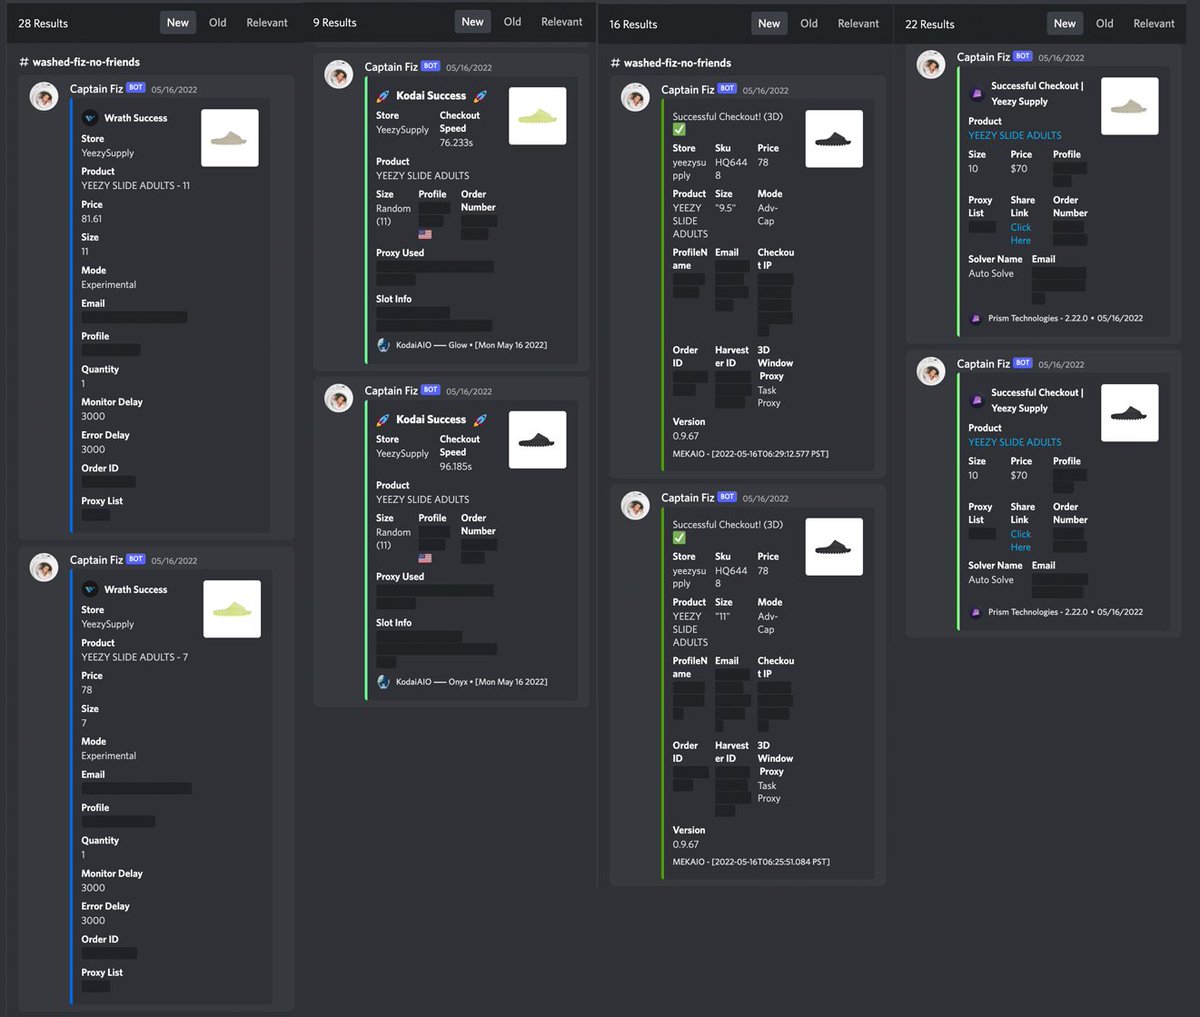Open Captain Fiz avatar on the MEKAIO size 11 message
This screenshot has width=1200, height=1017.
[x=635, y=506]
